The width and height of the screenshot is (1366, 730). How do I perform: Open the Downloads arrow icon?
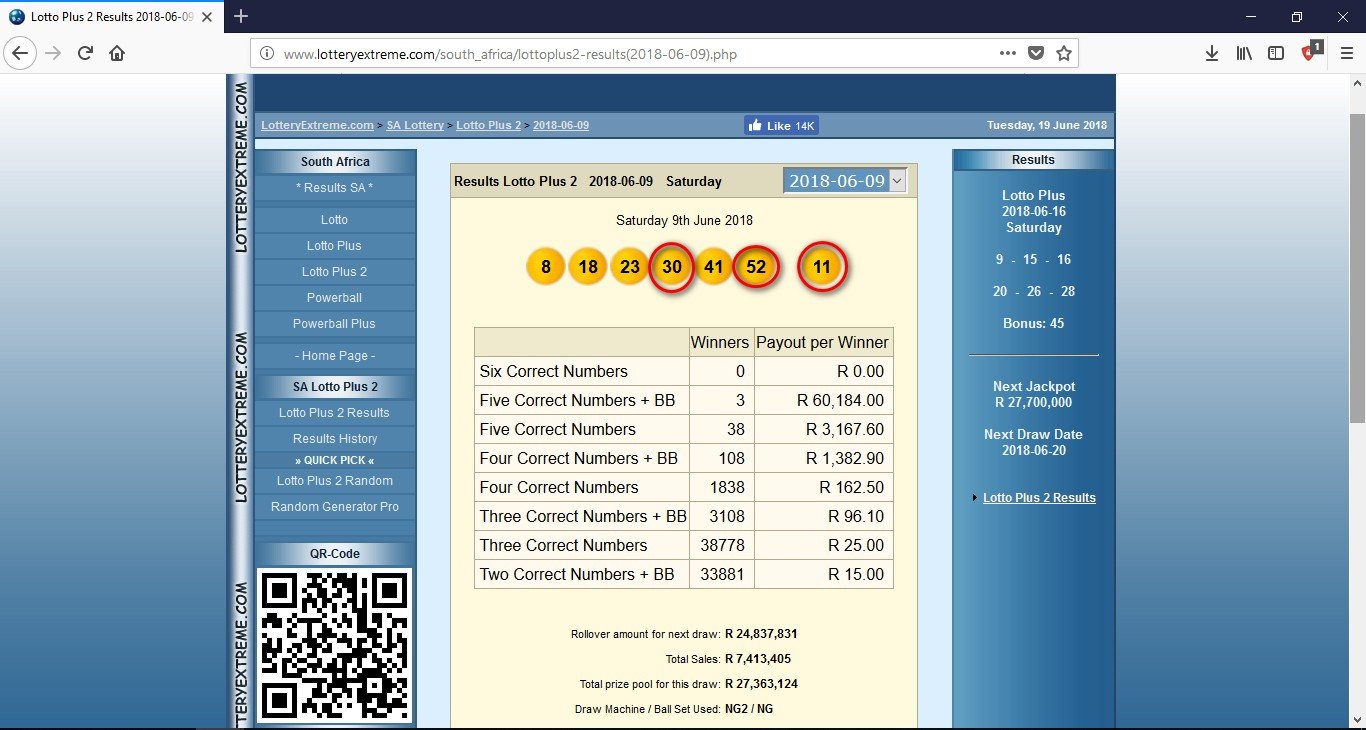(1211, 53)
